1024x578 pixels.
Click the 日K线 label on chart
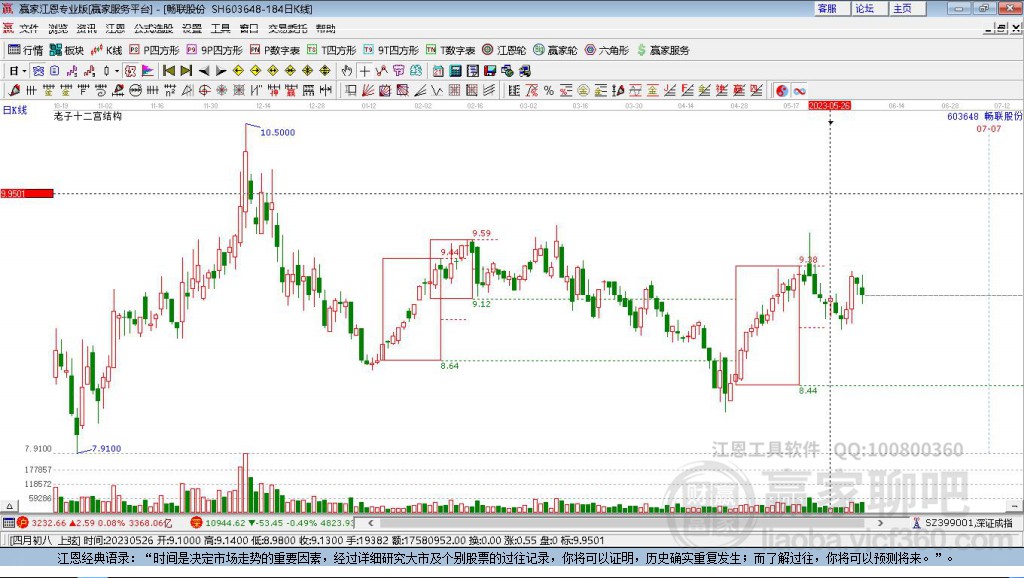(x=15, y=110)
